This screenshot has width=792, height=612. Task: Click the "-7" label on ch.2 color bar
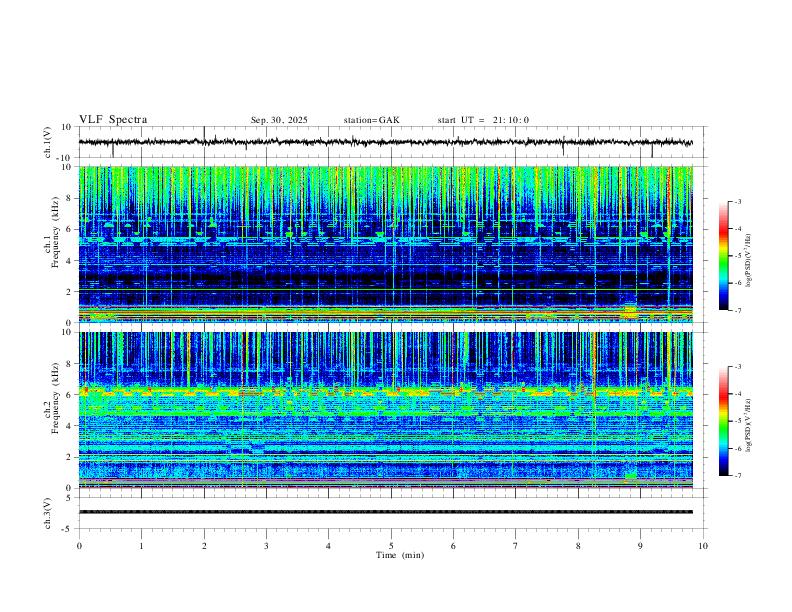(738, 476)
